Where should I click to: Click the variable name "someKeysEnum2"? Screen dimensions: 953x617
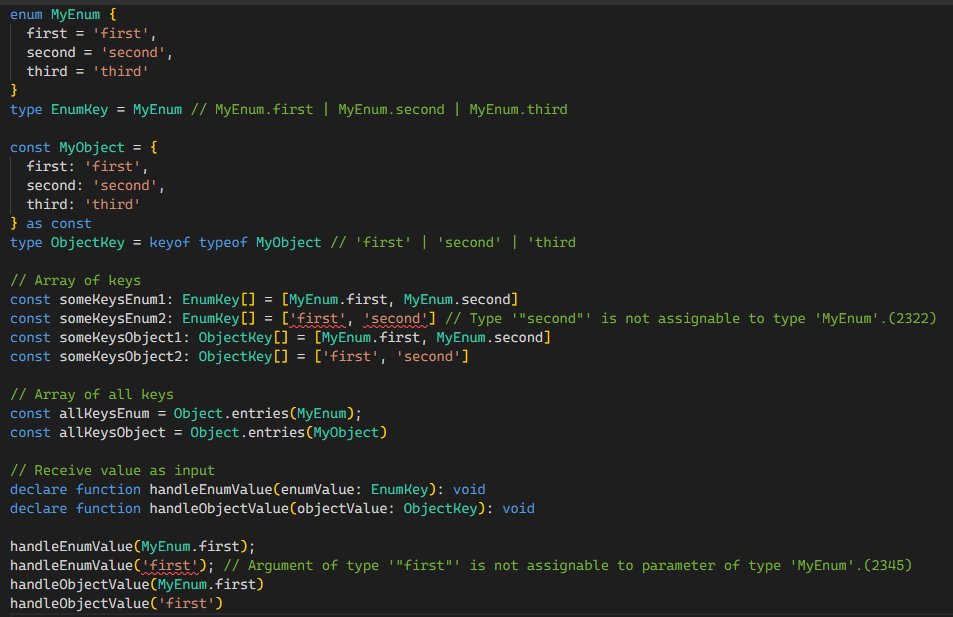112,319
